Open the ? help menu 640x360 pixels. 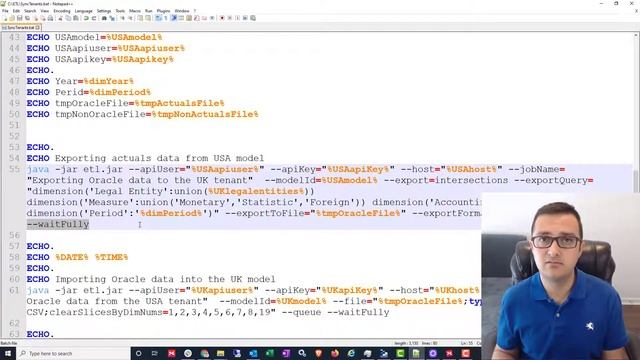point(195,11)
